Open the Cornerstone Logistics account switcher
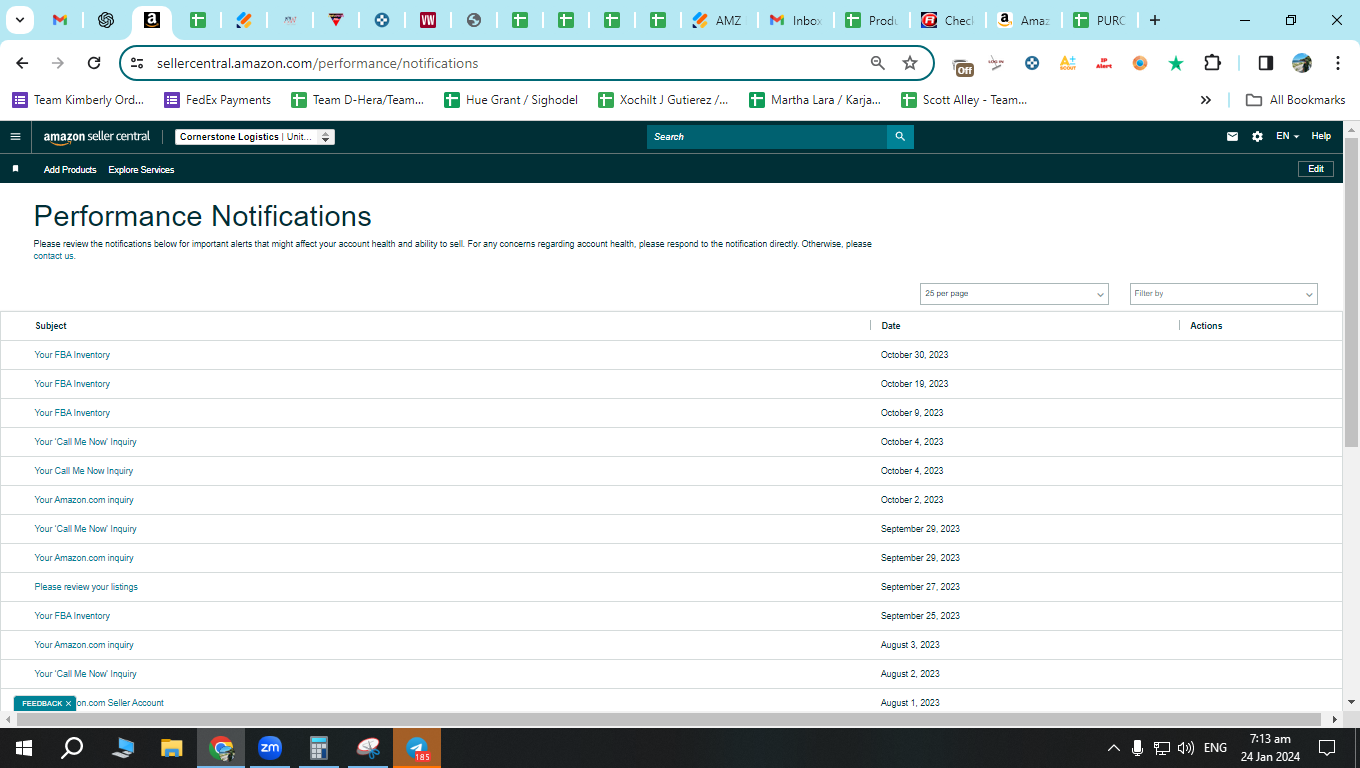The width and height of the screenshot is (1360, 768). pos(255,137)
